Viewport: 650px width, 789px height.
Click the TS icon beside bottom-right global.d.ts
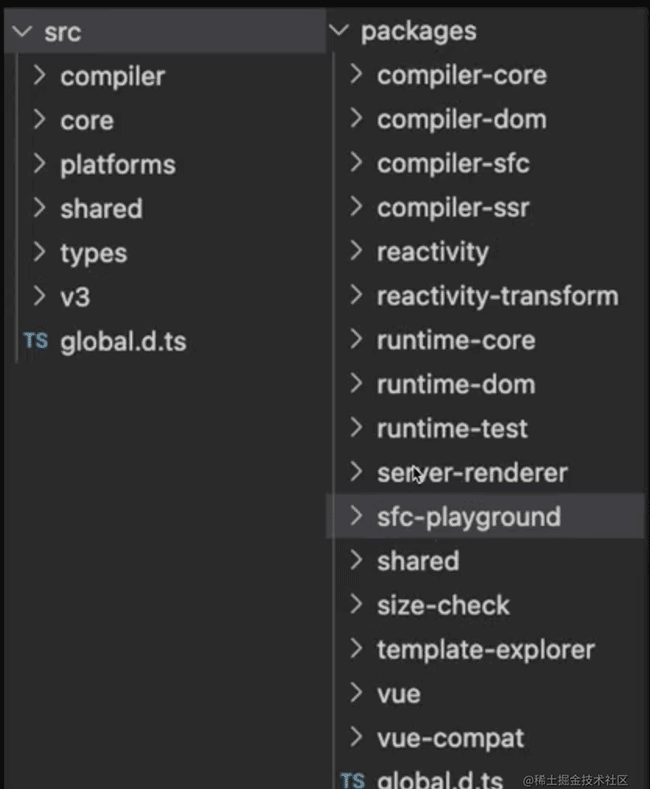click(354, 779)
